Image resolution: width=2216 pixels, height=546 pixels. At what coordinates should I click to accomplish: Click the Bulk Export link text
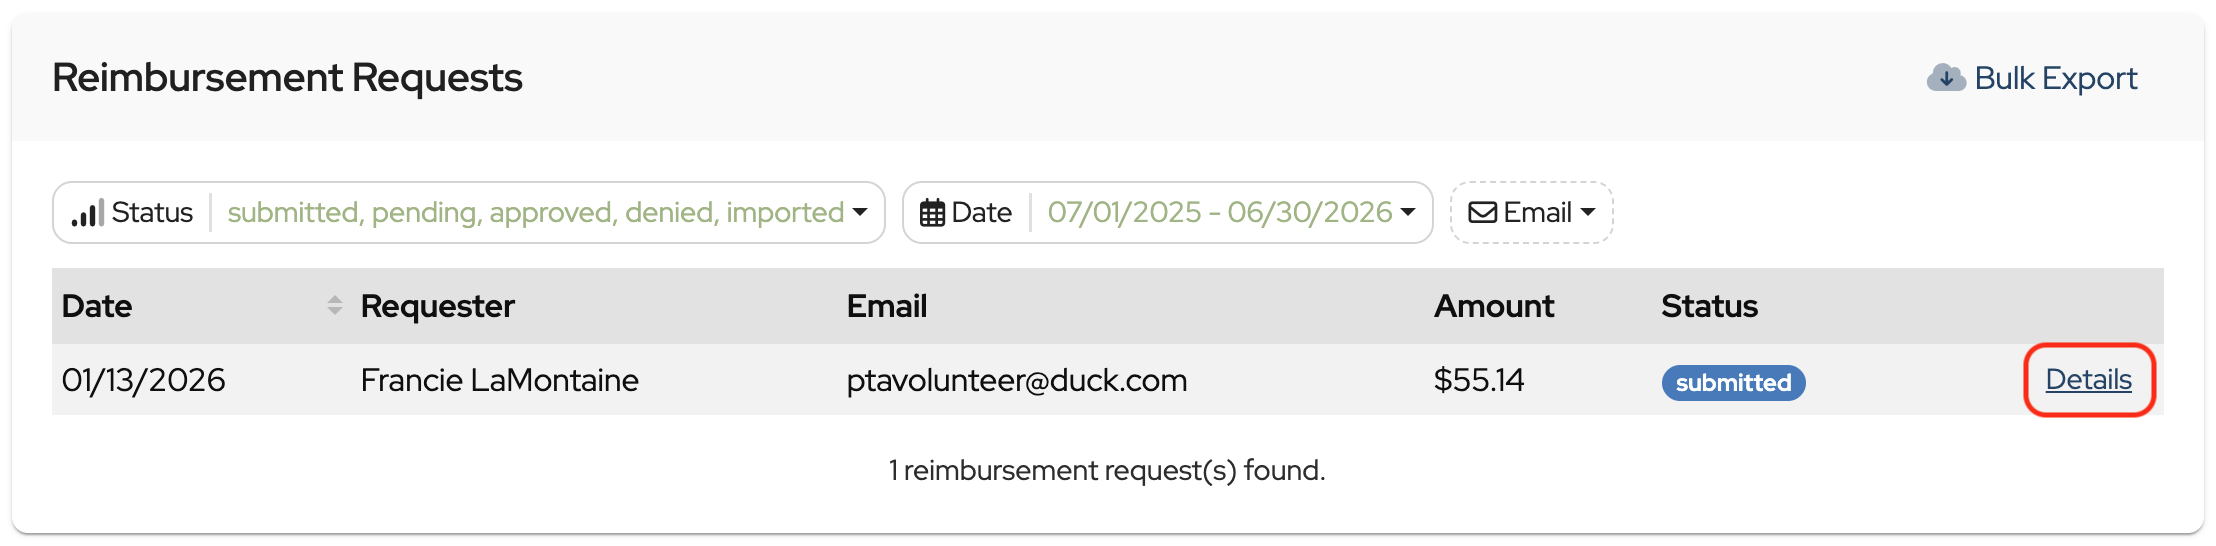[2055, 78]
